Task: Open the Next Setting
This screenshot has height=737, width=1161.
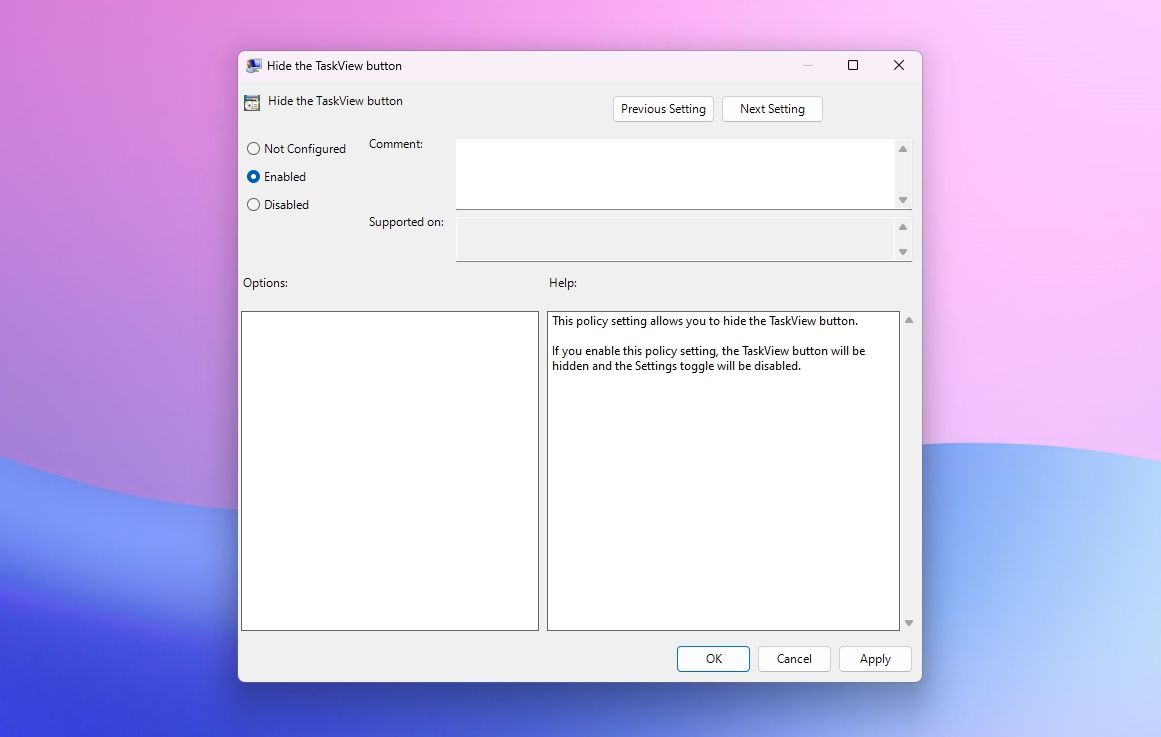Action: coord(771,108)
